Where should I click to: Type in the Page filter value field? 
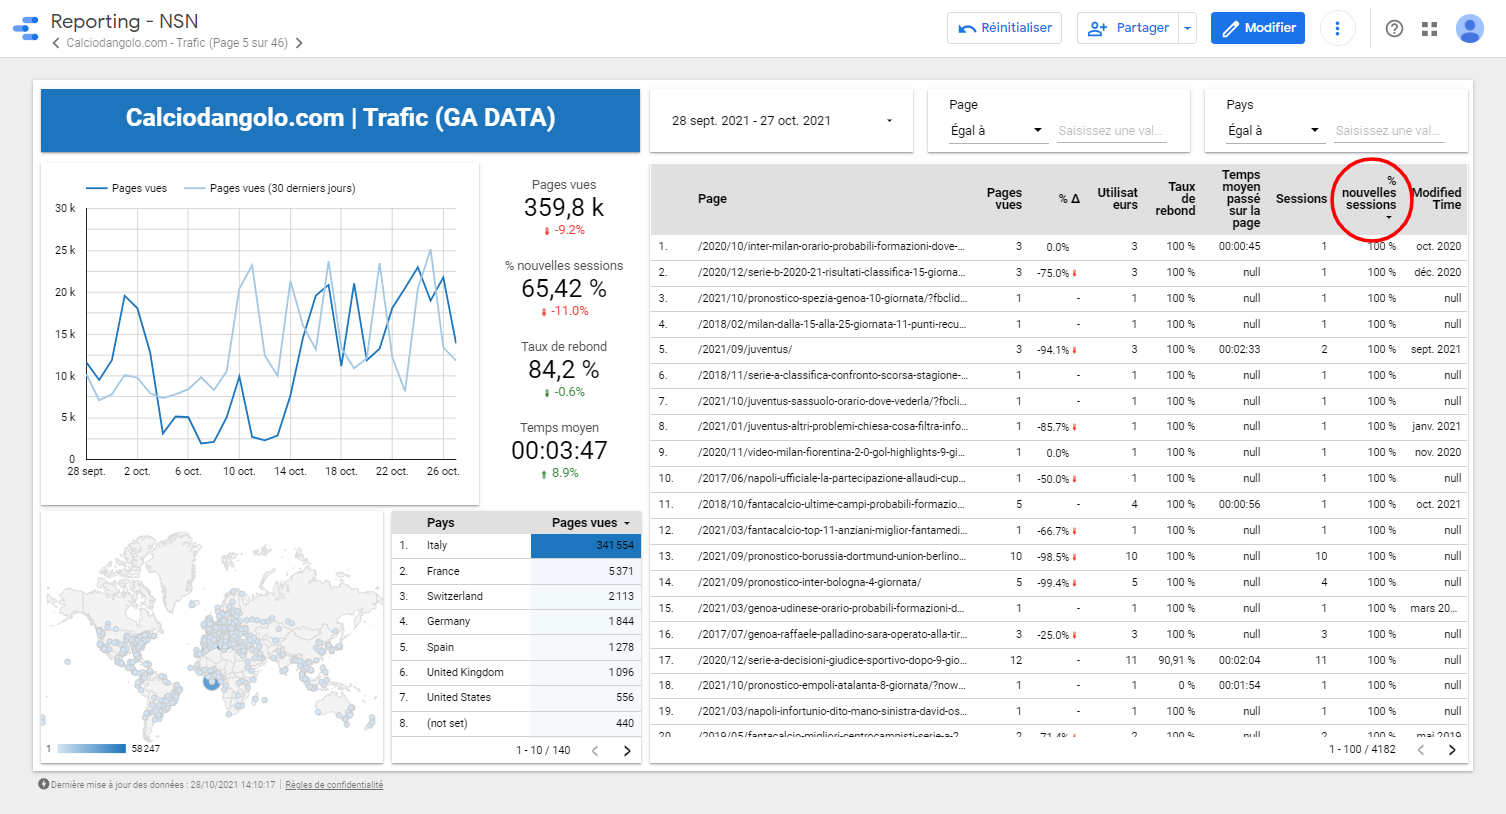tap(1110, 131)
